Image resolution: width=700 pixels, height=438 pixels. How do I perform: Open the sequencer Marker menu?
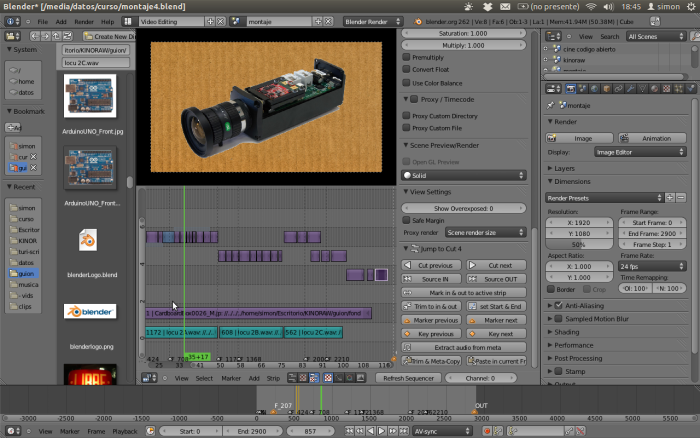[231, 378]
